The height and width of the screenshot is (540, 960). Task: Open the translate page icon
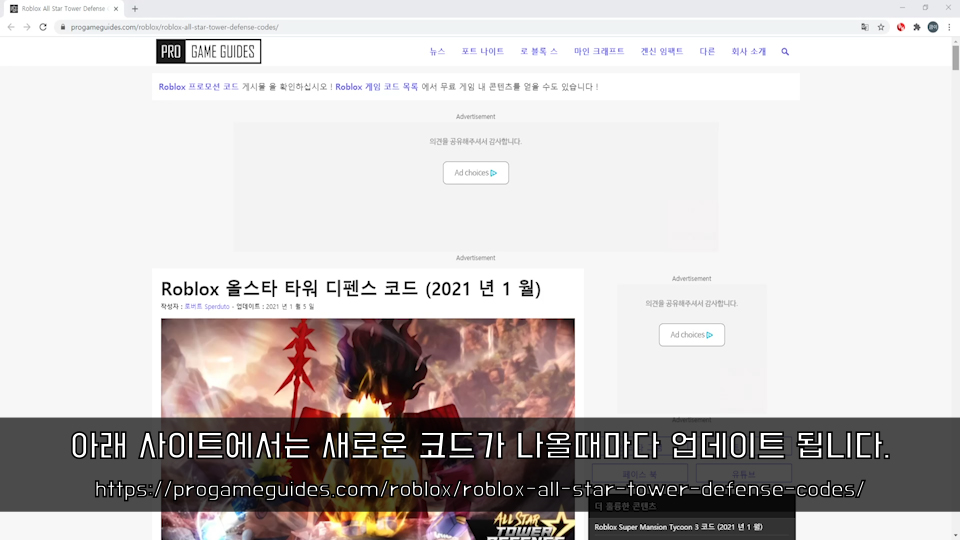[864, 27]
